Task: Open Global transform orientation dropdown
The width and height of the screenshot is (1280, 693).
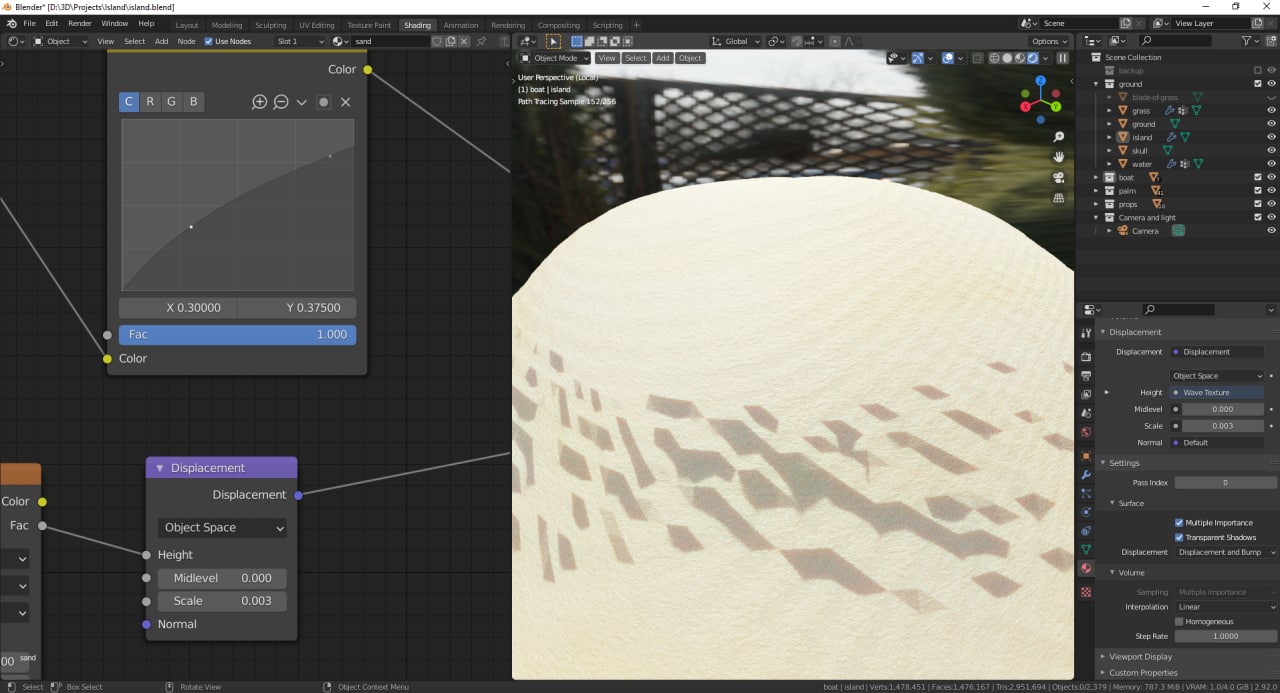Action: [x=736, y=41]
